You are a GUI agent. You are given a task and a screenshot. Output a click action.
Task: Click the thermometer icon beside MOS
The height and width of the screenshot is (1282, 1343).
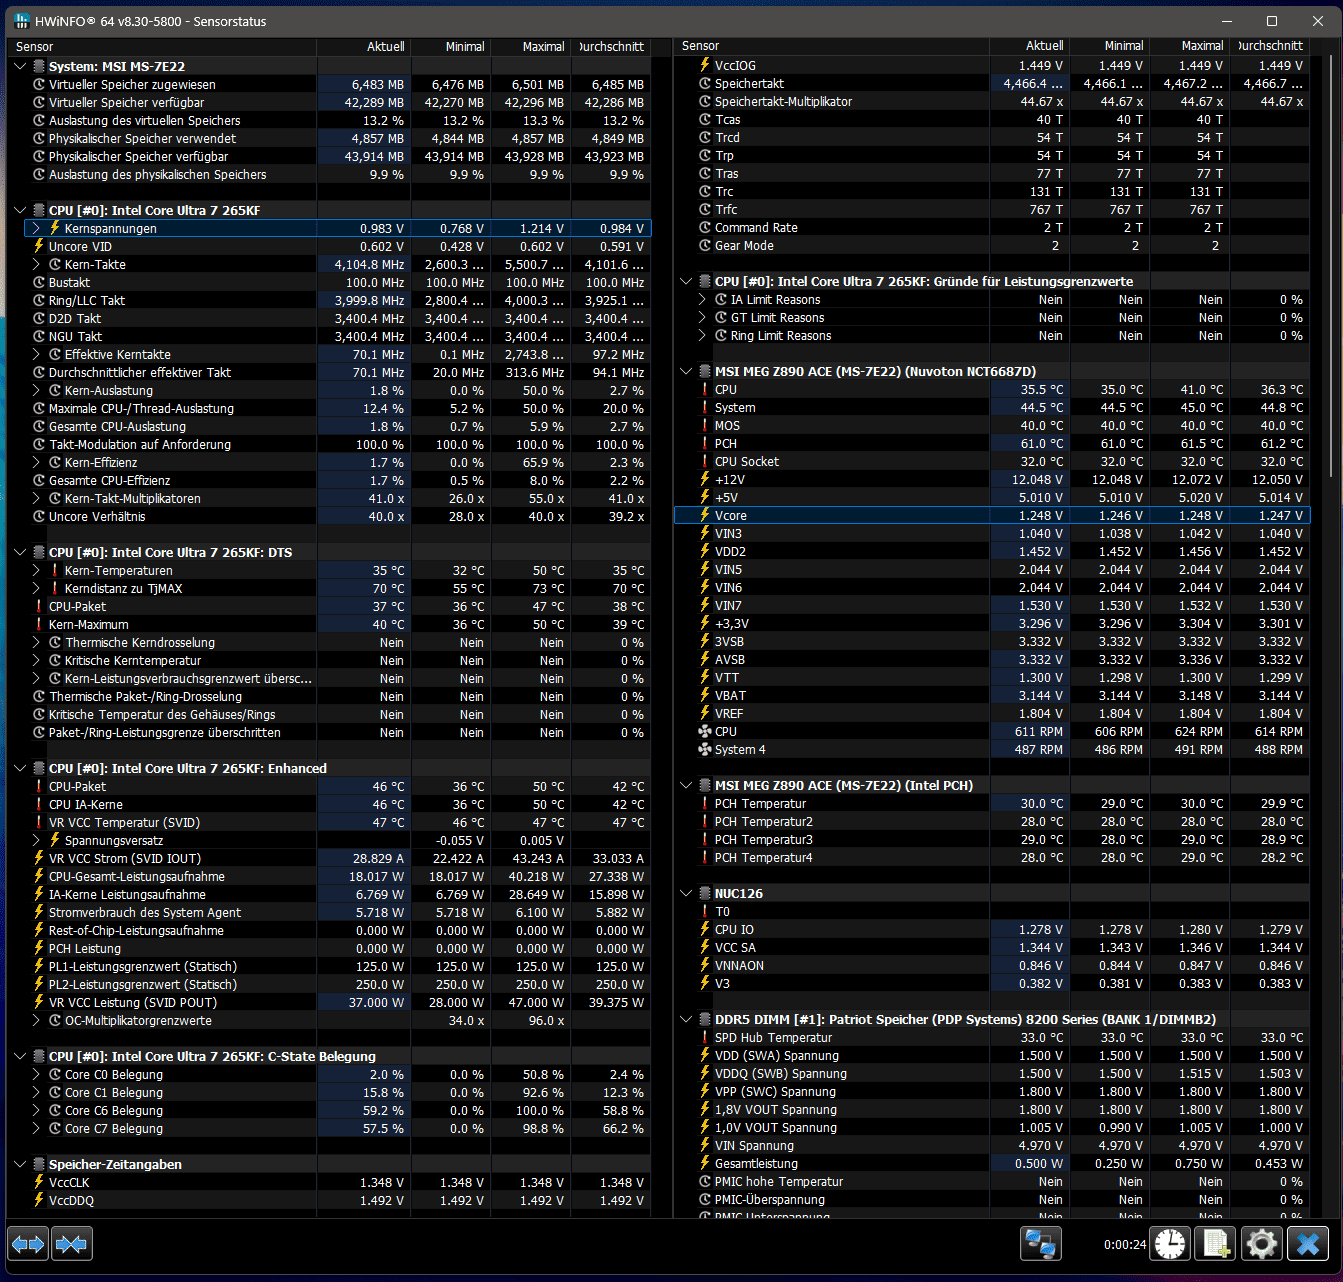(705, 426)
